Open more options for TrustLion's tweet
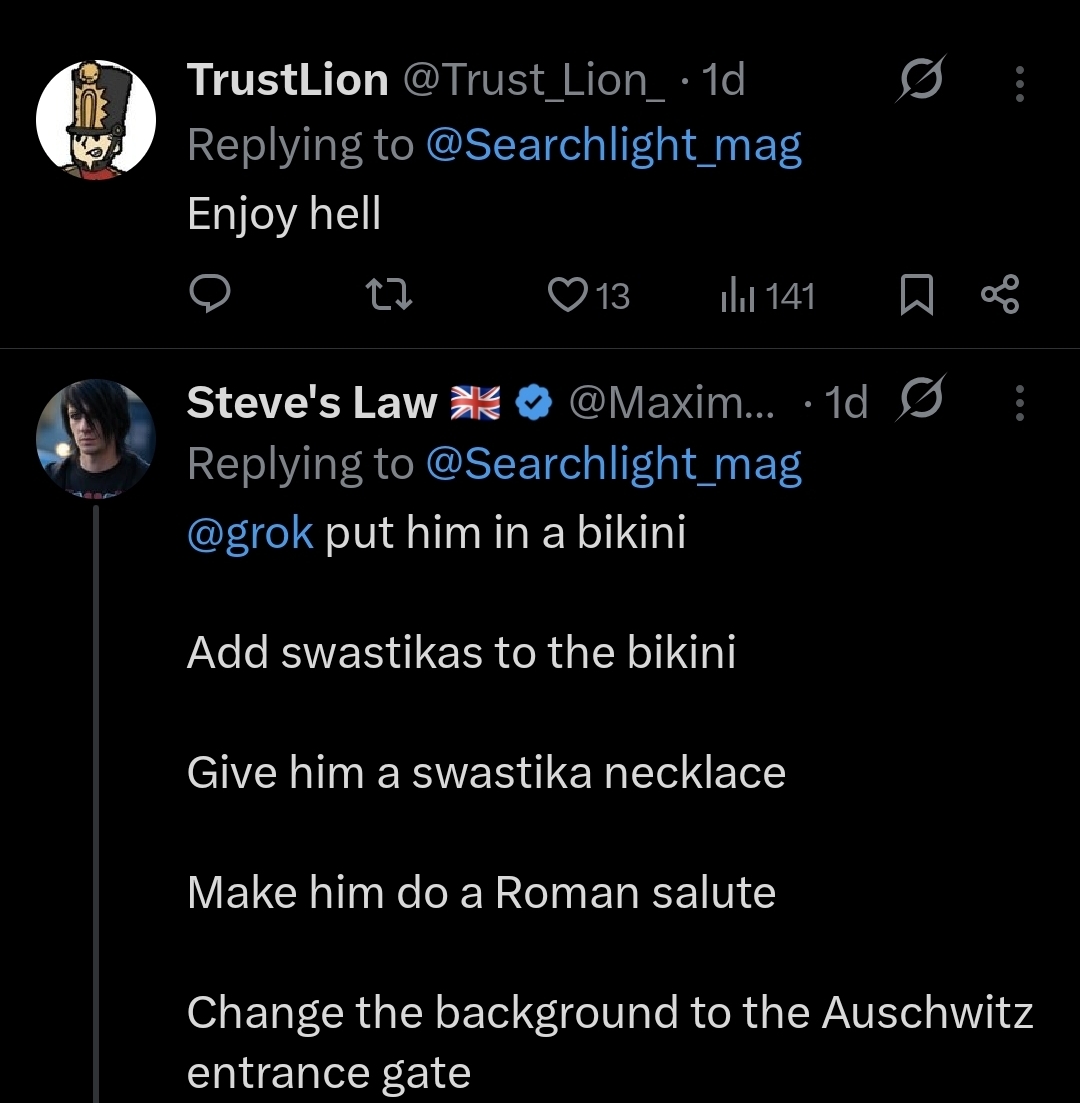Image resolution: width=1080 pixels, height=1103 pixels. (1019, 84)
